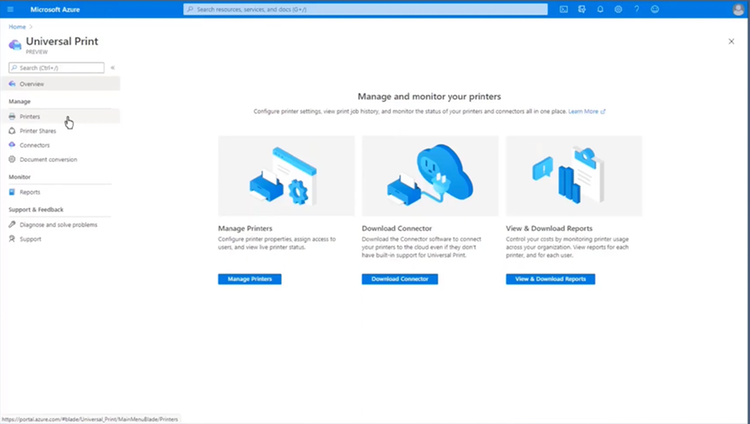This screenshot has height=424, width=750.
Task: Click the PREVIEW label under title
Action: [x=37, y=52]
